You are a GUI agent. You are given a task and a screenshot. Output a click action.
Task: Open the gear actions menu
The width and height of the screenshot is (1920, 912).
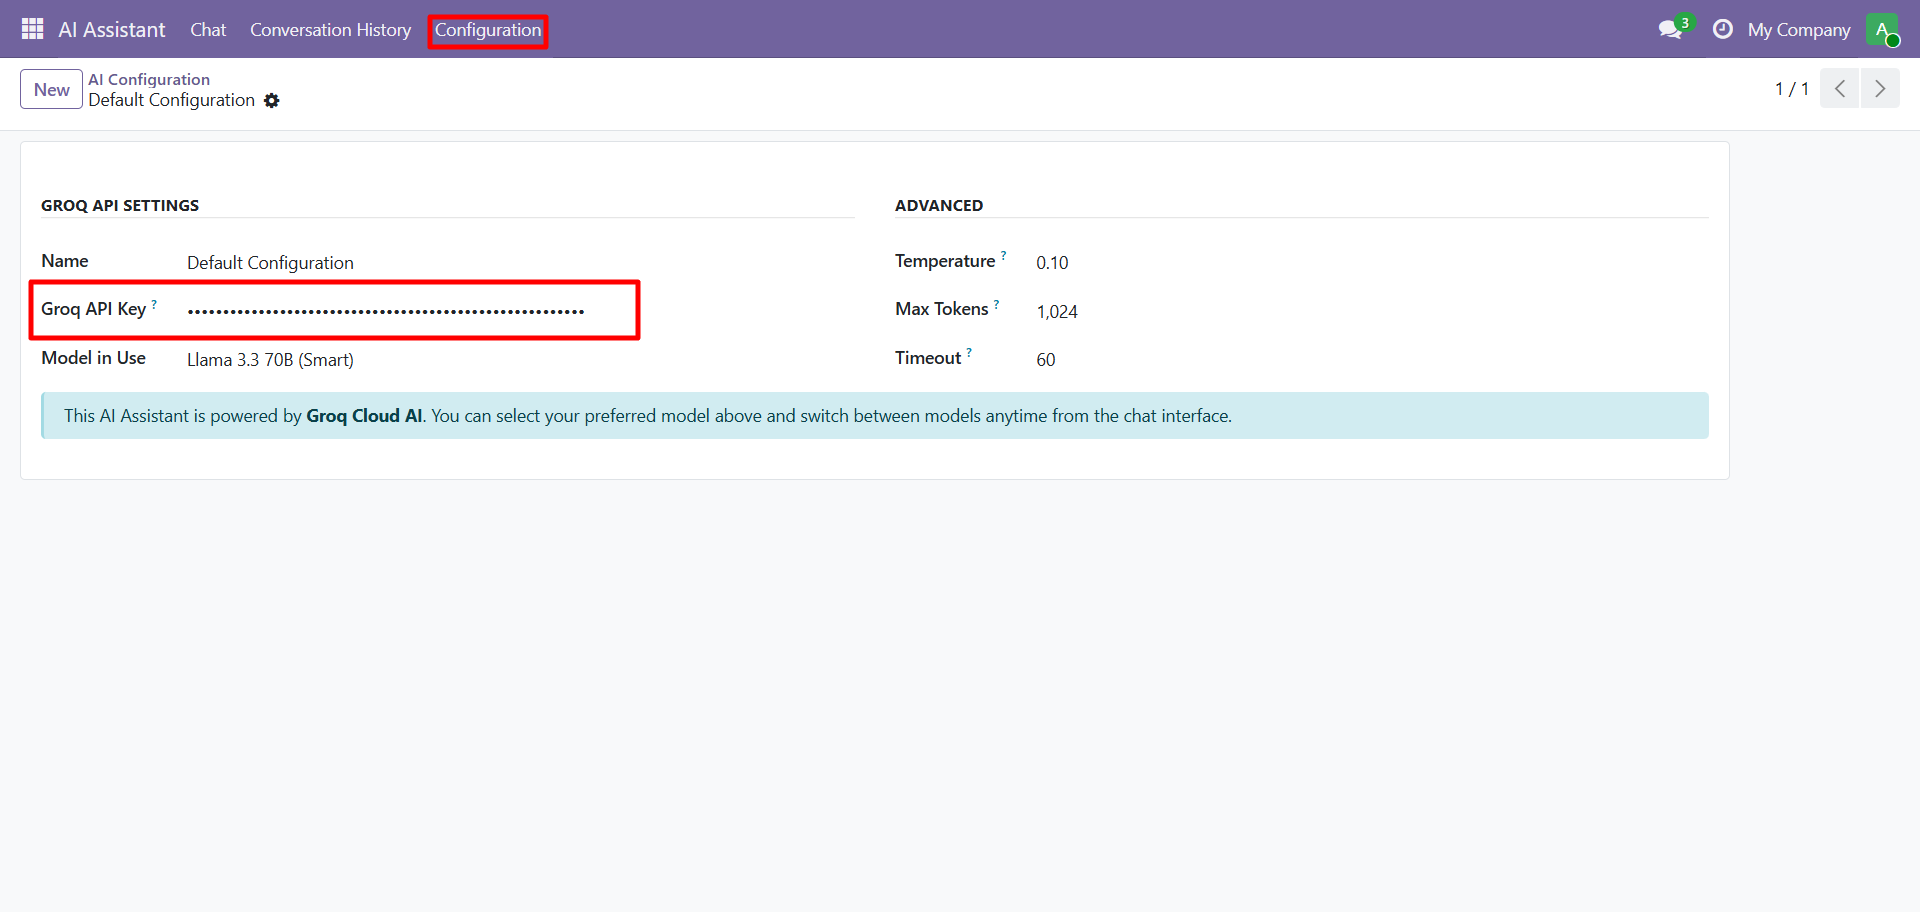(272, 101)
